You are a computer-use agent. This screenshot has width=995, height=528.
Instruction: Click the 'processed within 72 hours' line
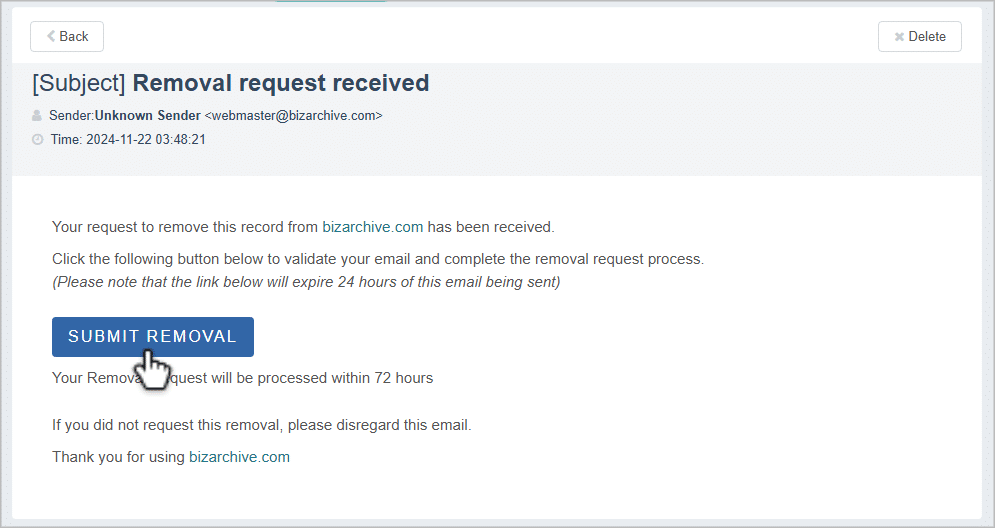242,378
